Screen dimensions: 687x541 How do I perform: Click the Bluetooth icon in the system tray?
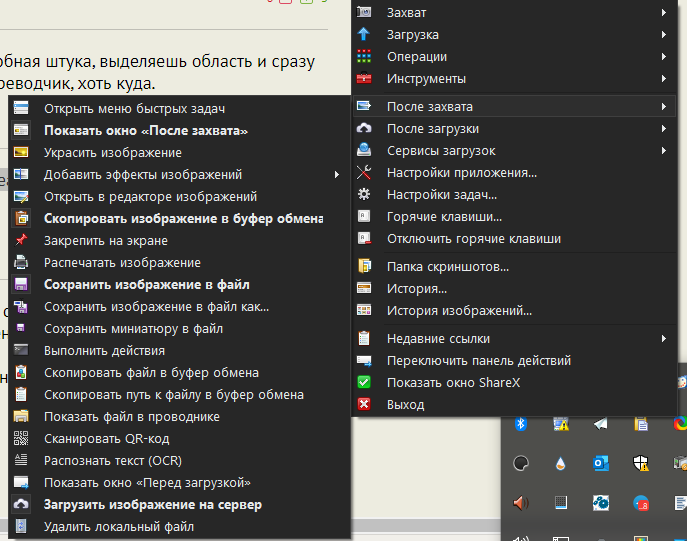point(521,424)
